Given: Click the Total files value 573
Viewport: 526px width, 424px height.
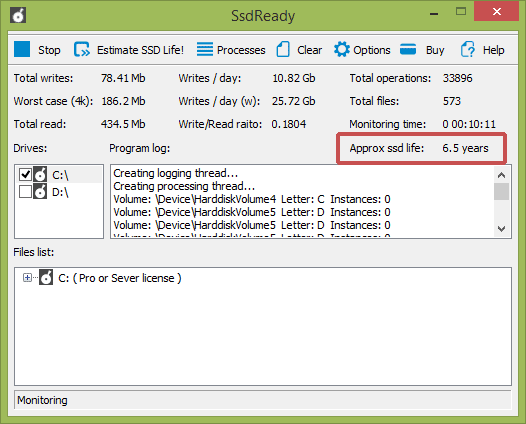Looking at the screenshot, I should point(452,101).
